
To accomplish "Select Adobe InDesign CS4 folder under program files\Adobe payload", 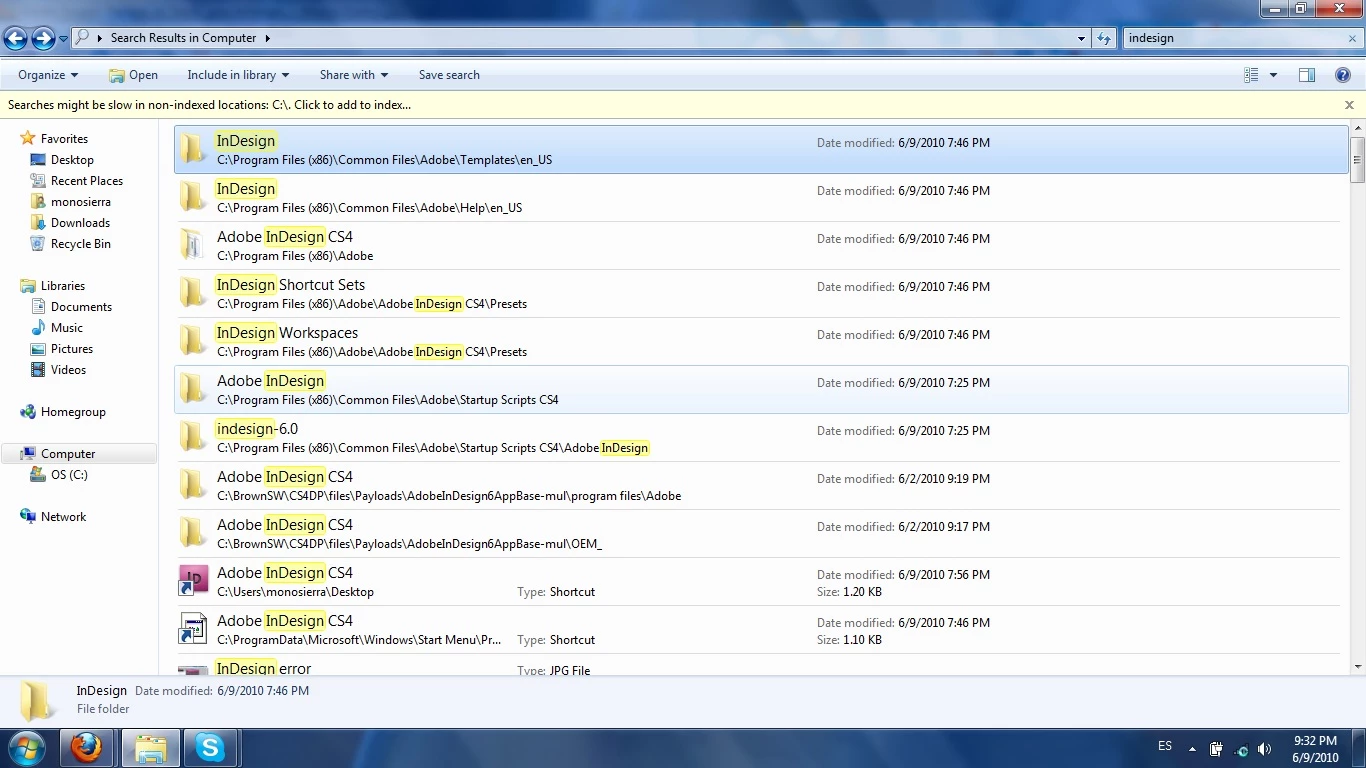I will [761, 486].
